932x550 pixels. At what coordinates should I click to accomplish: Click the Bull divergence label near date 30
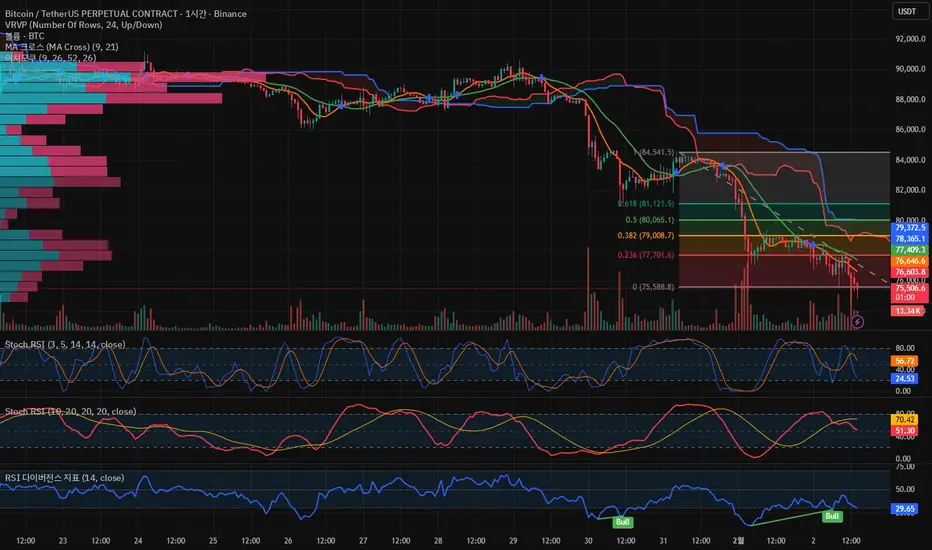pyautogui.click(x=622, y=522)
